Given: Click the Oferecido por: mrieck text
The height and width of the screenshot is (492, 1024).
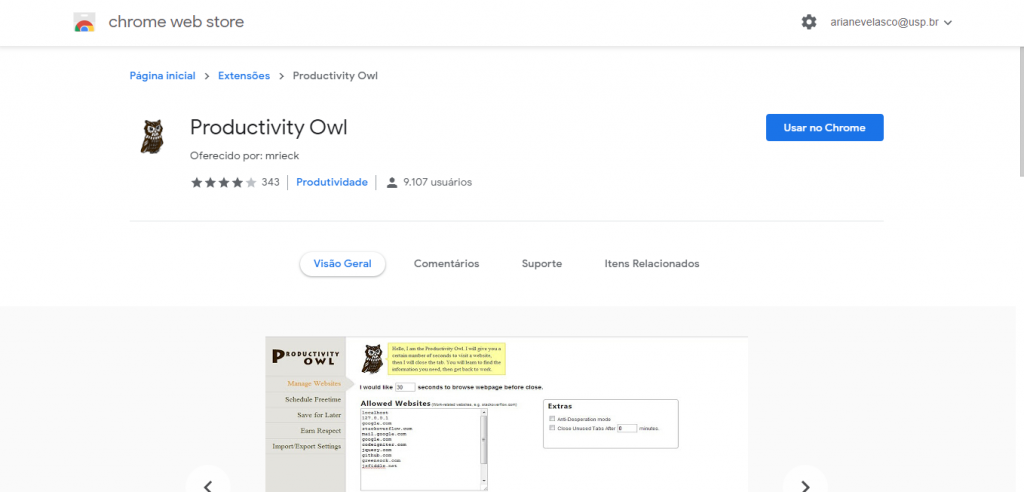Looking at the screenshot, I should pyautogui.click(x=244, y=156).
